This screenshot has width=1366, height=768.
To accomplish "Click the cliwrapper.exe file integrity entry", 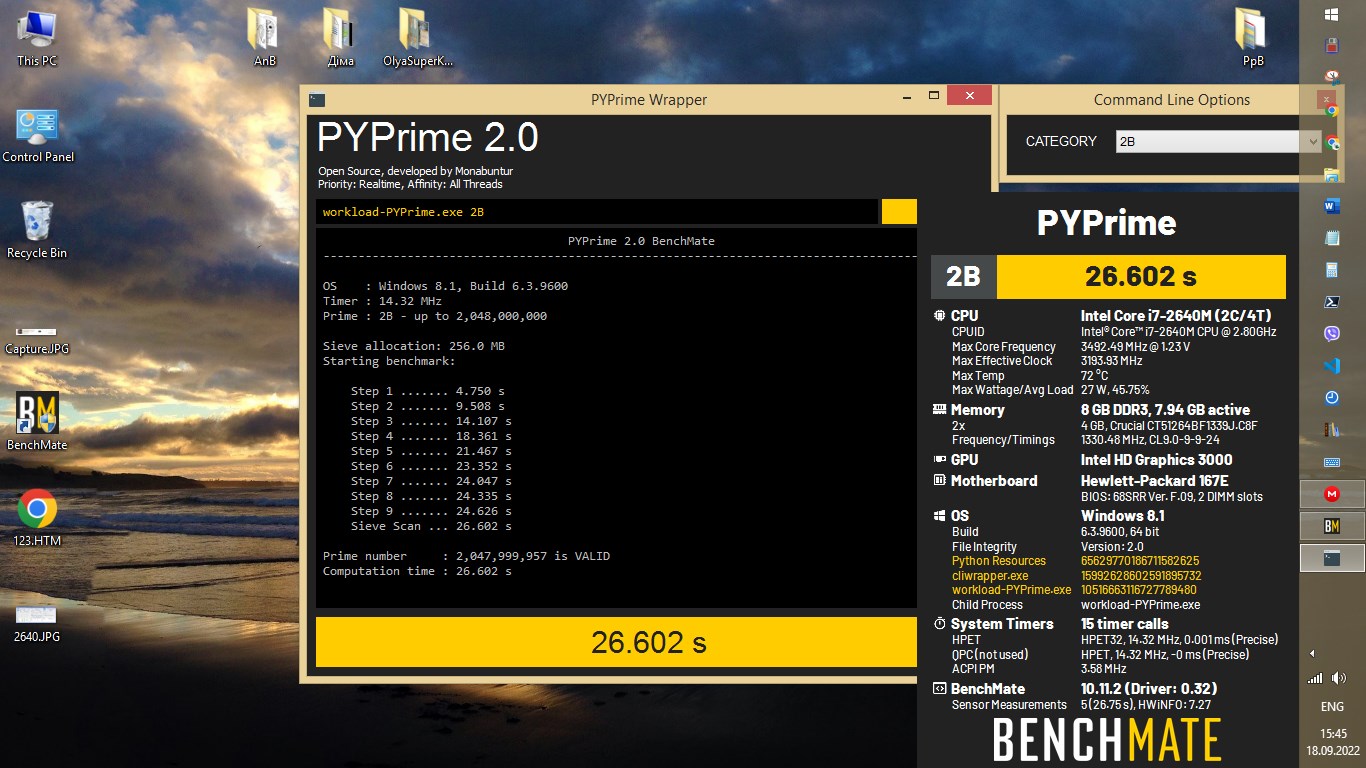I will (1076, 576).
